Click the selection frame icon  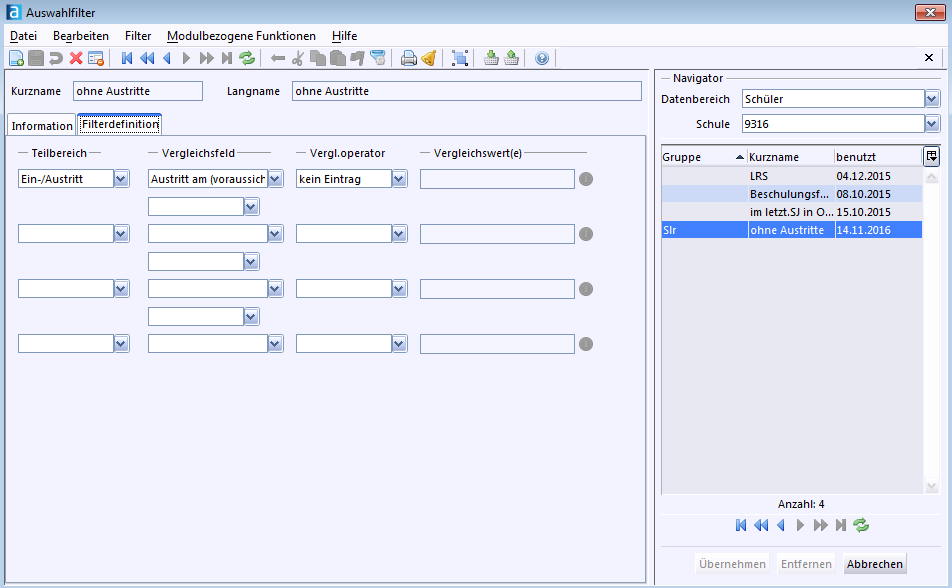460,58
